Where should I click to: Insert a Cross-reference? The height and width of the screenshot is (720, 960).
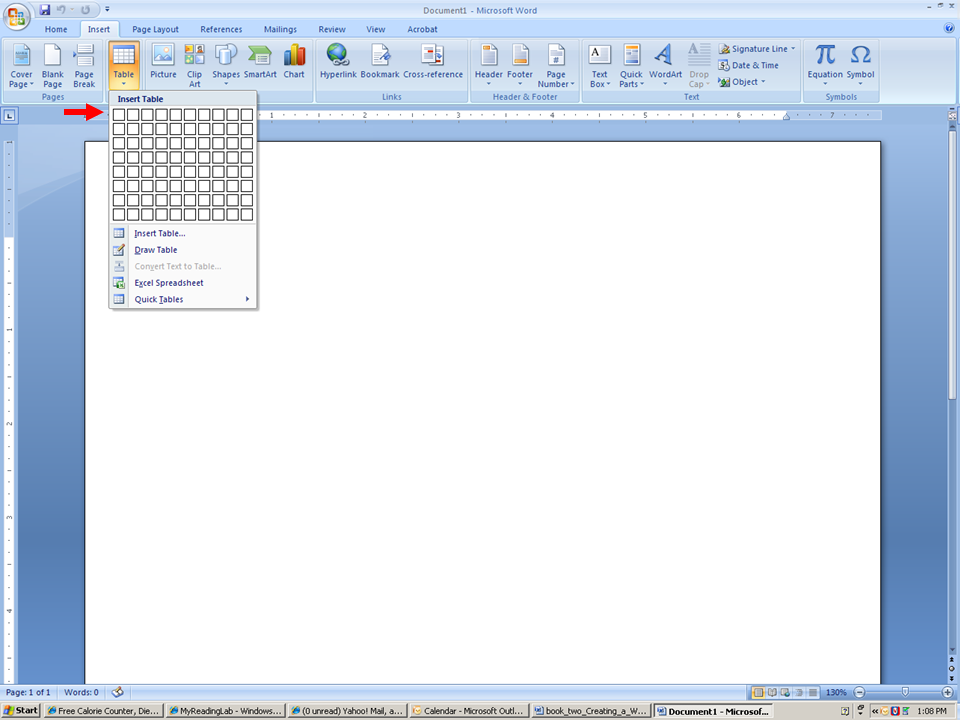point(433,61)
